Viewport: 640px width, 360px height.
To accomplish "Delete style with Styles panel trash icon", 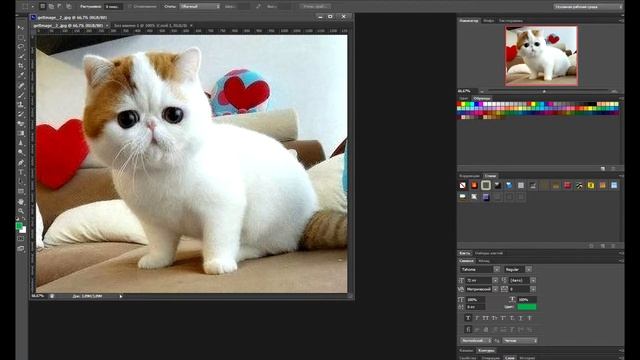I will coord(613,246).
